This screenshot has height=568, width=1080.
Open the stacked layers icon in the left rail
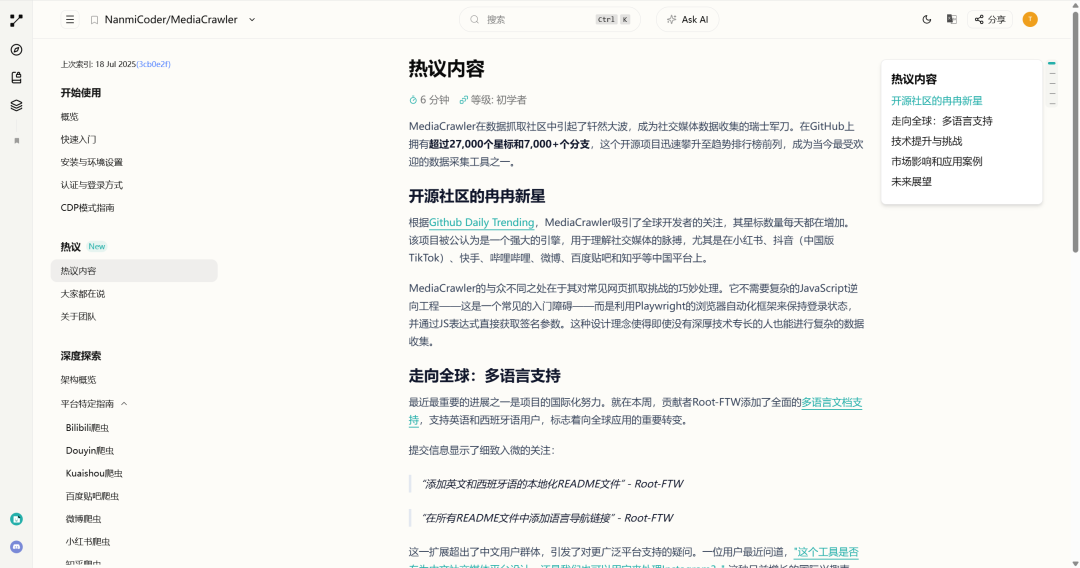17,105
